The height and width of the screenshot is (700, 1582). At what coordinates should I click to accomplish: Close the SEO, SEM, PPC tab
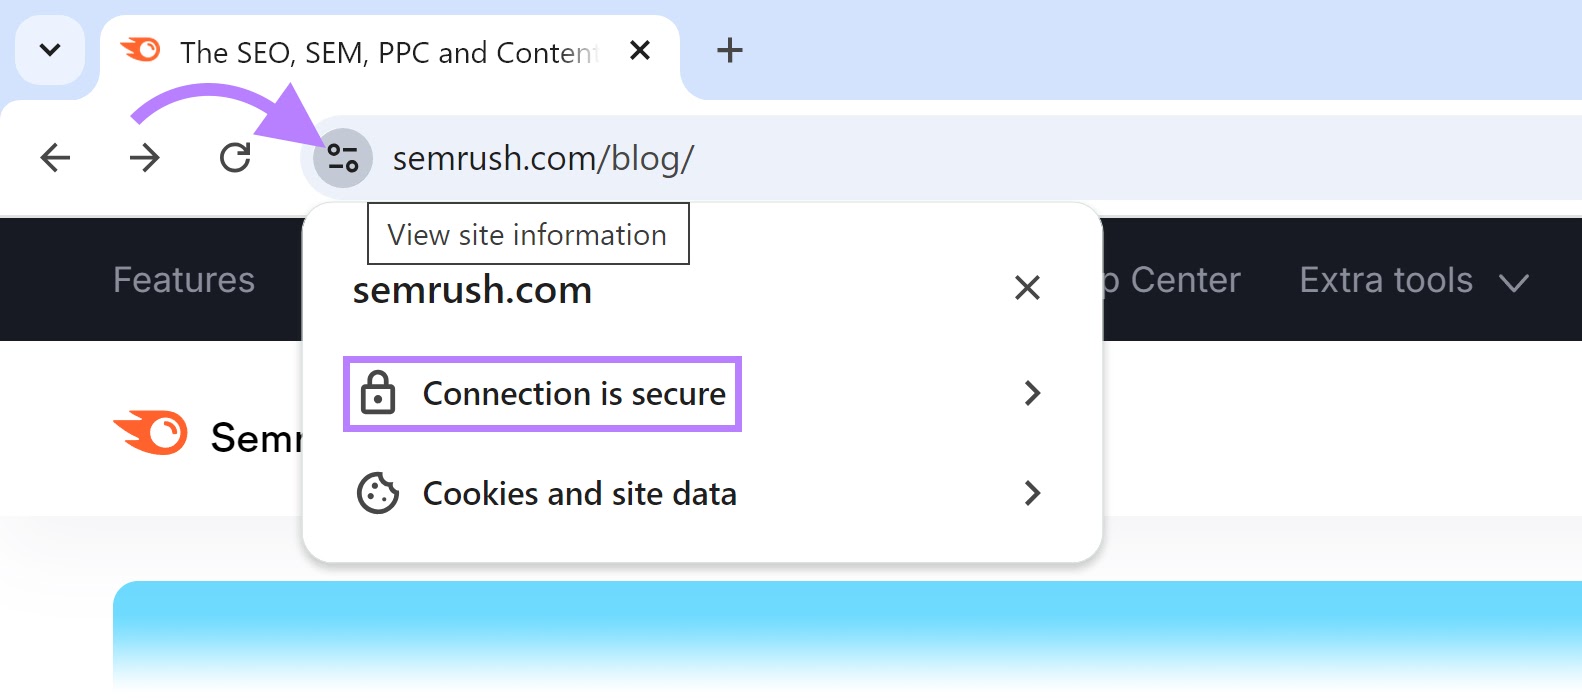coord(640,50)
